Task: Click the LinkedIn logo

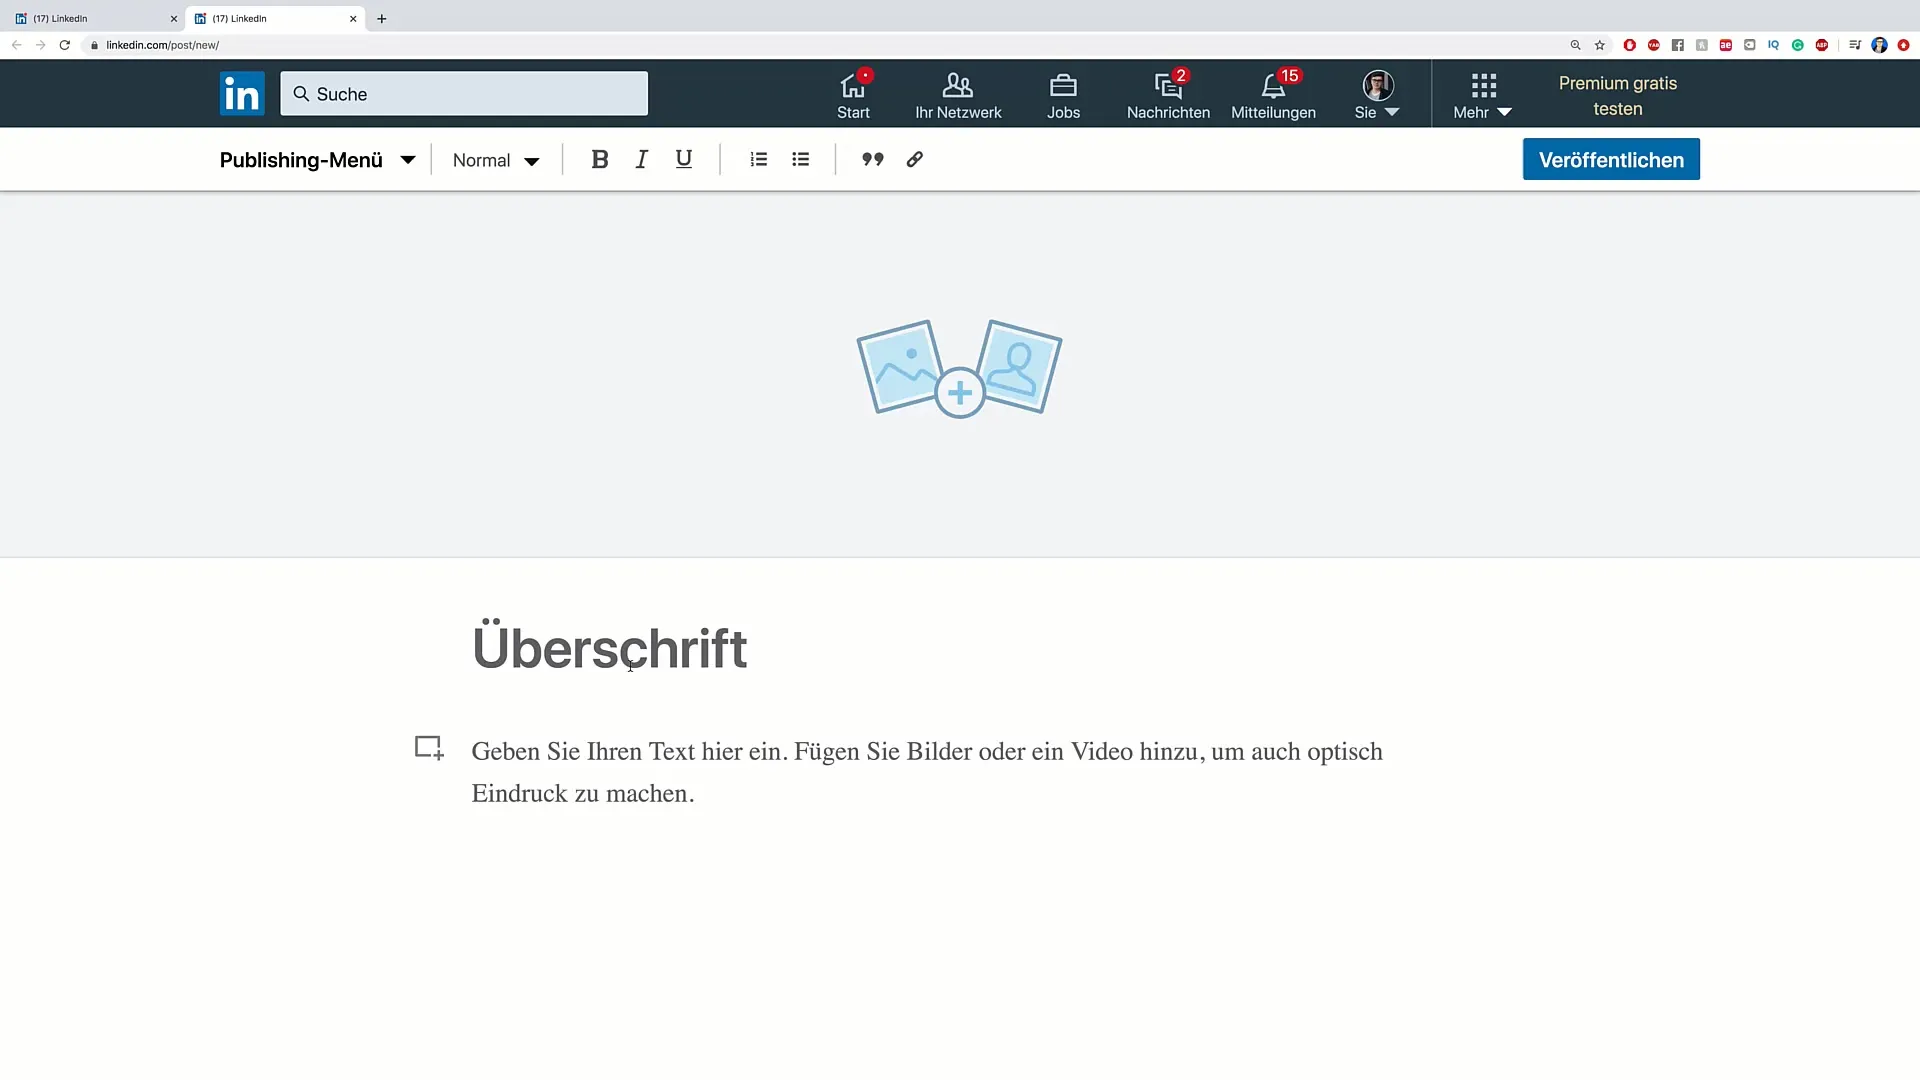Action: [x=242, y=94]
